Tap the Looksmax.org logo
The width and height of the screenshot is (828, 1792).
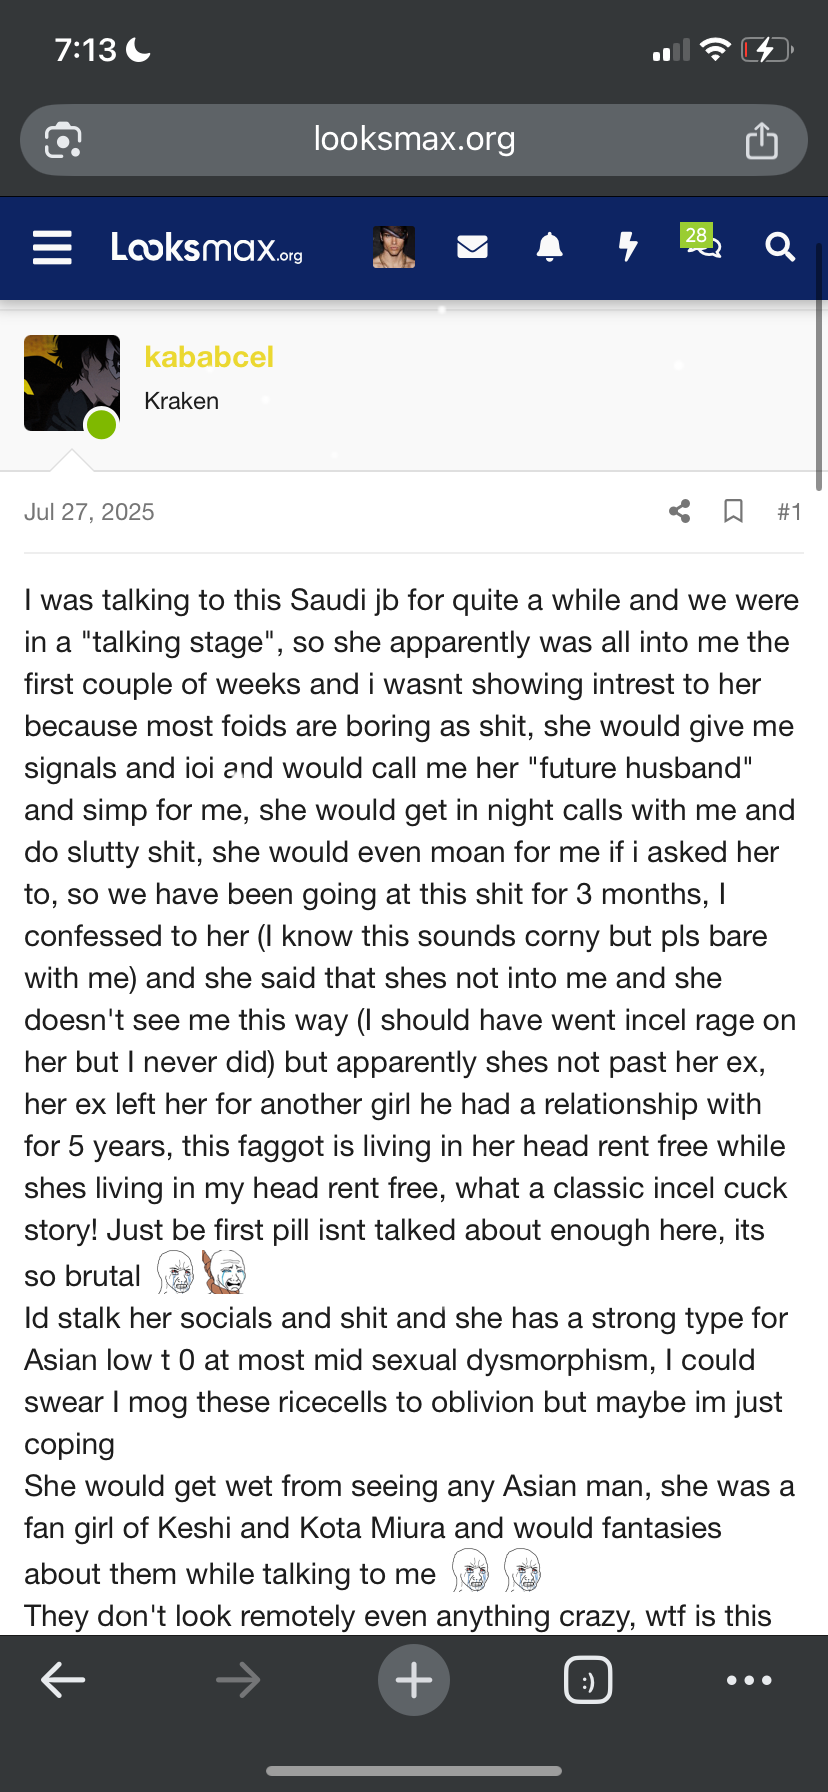(207, 247)
